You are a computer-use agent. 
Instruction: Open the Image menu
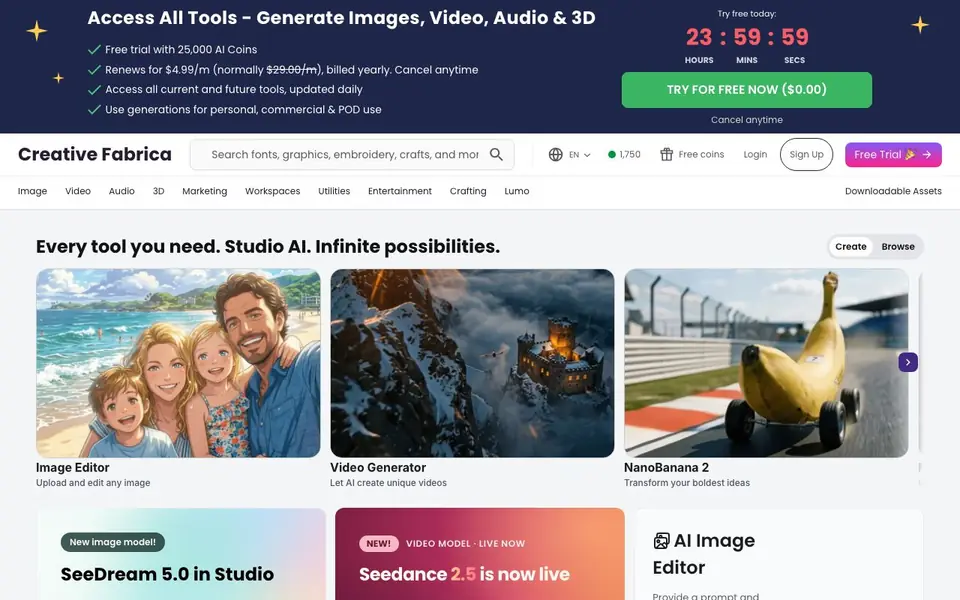32,191
